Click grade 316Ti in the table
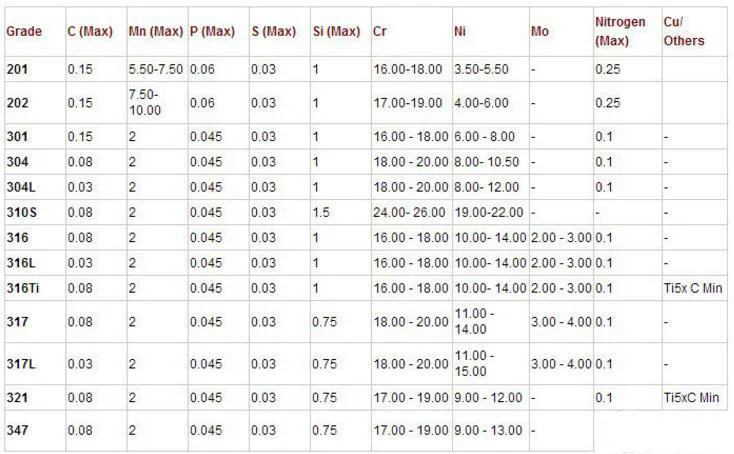This screenshot has height=454, width=734. pos(23,288)
